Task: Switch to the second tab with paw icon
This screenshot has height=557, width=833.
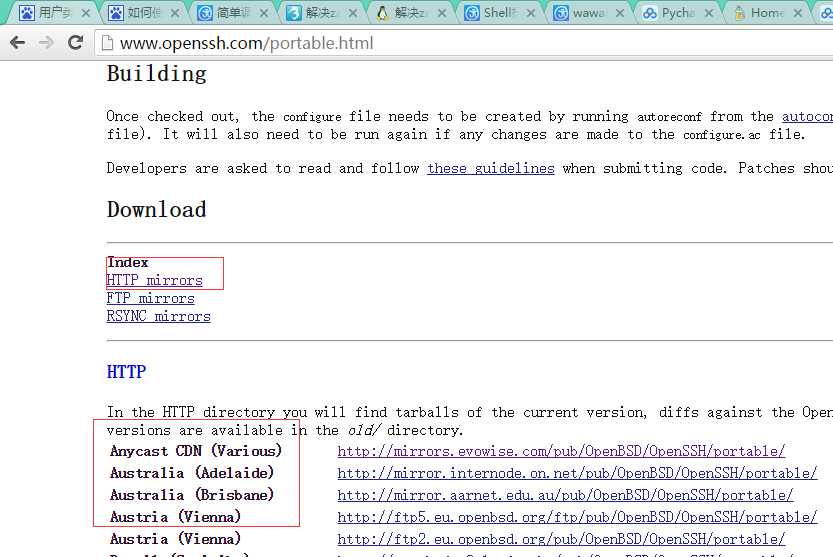Action: [x=142, y=13]
